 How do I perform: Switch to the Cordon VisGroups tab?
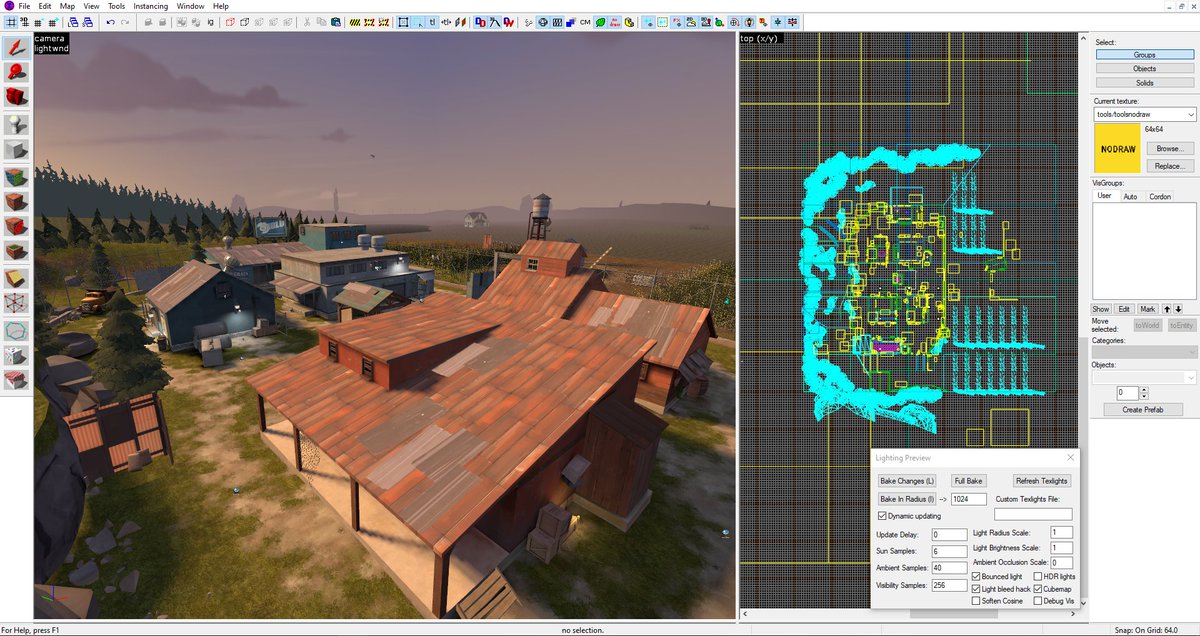[x=1160, y=197]
